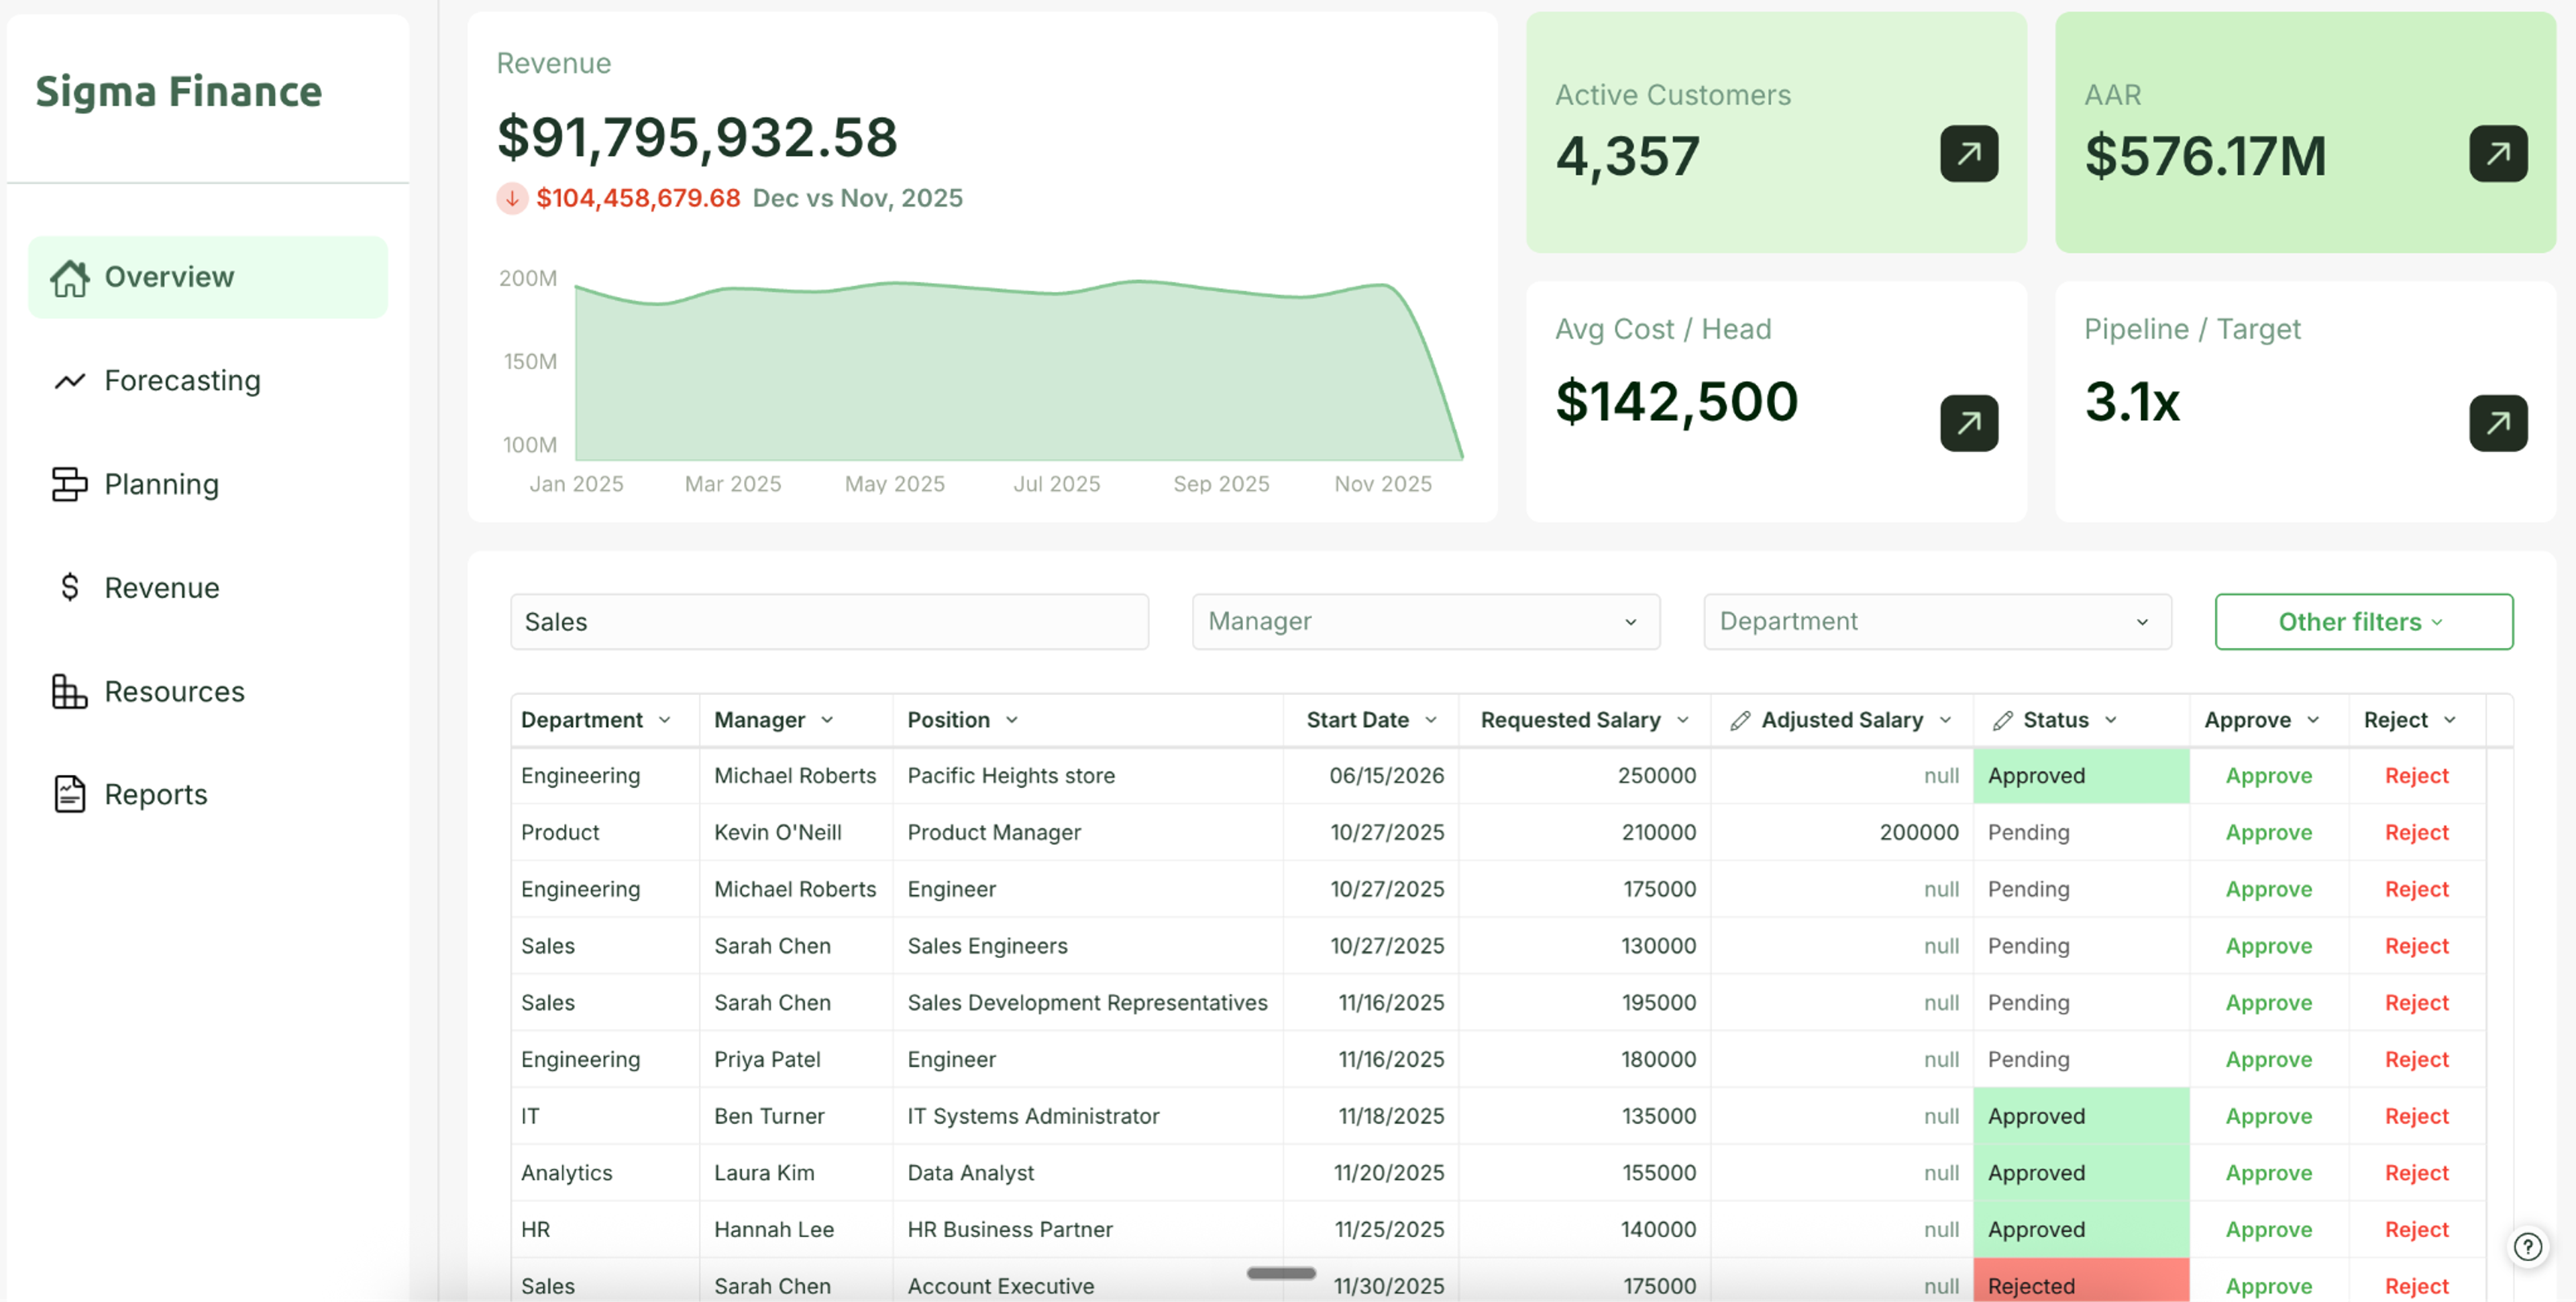This screenshot has height=1302, width=2576.
Task: Open the Overview menu item
Action: 208,277
